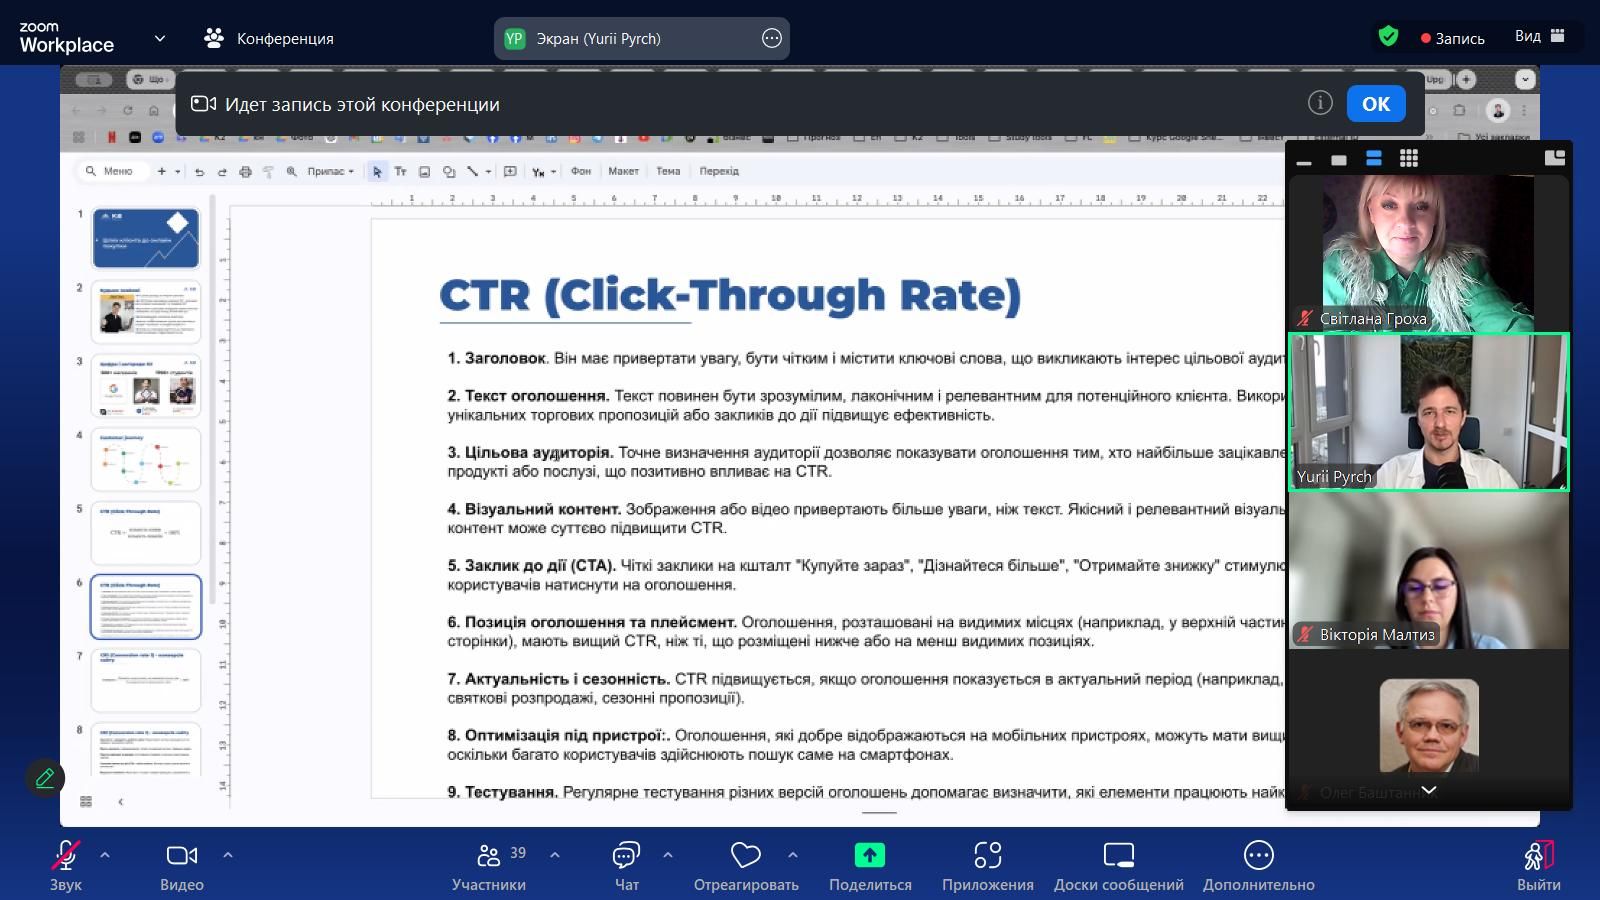Select the text box tool
Screen dimensions: 1600x900
(x=401, y=171)
